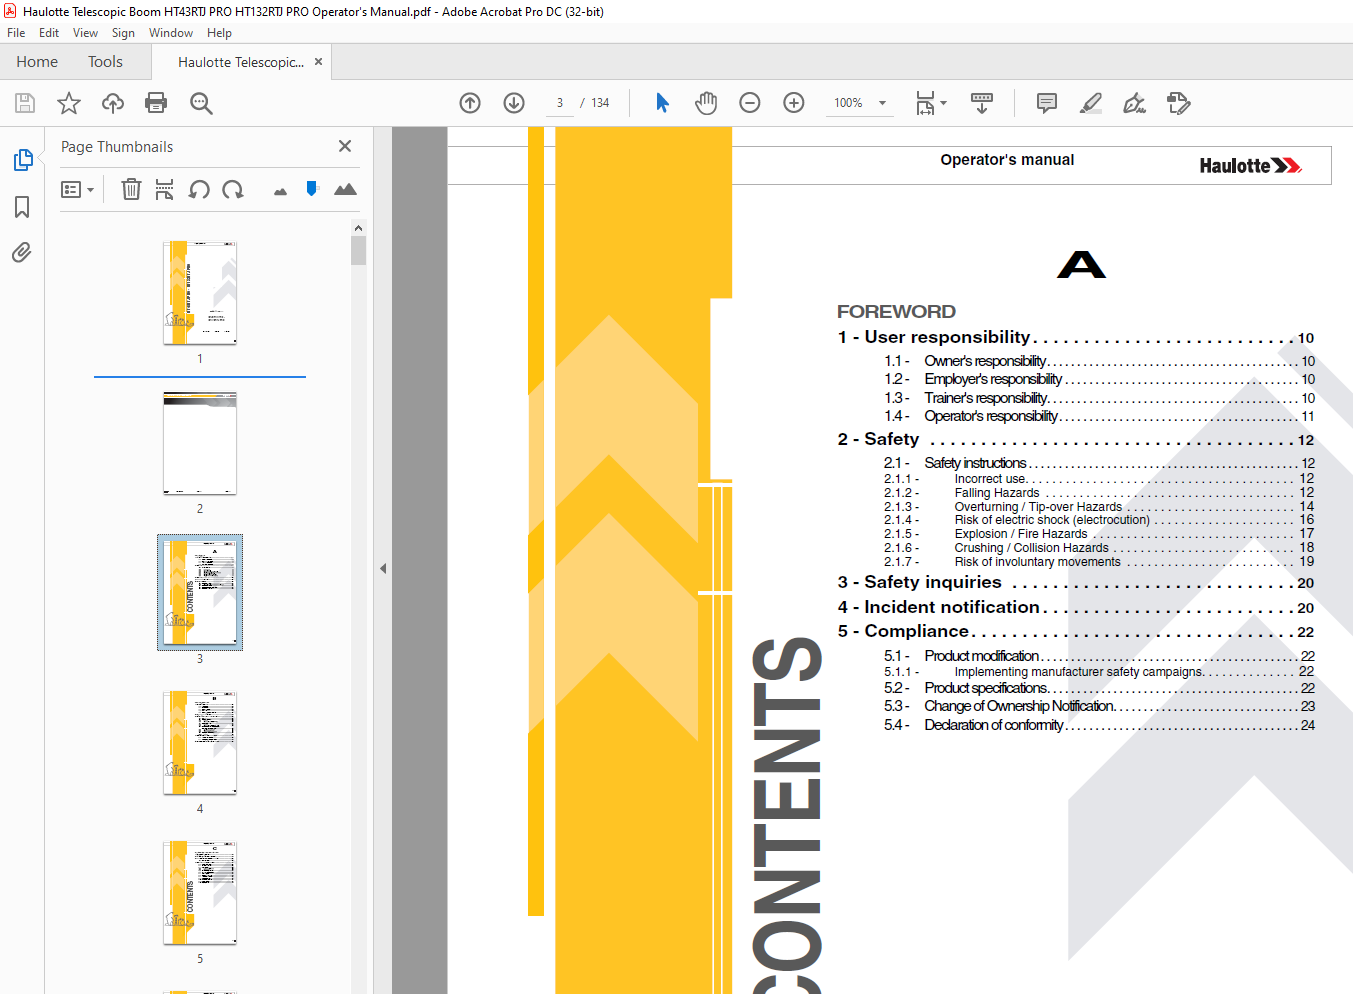
Task: Click the 100% zoom value field
Action: 849,103
